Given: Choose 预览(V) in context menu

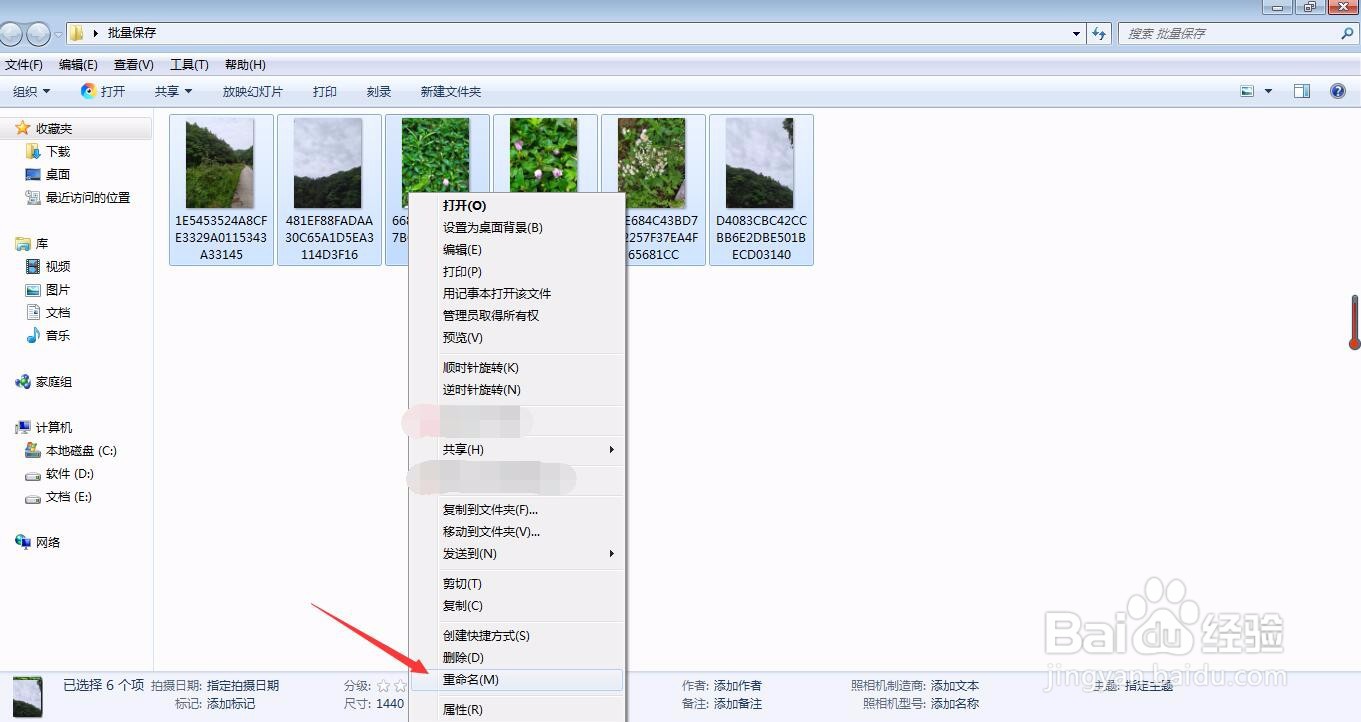Looking at the screenshot, I should 517,338.
